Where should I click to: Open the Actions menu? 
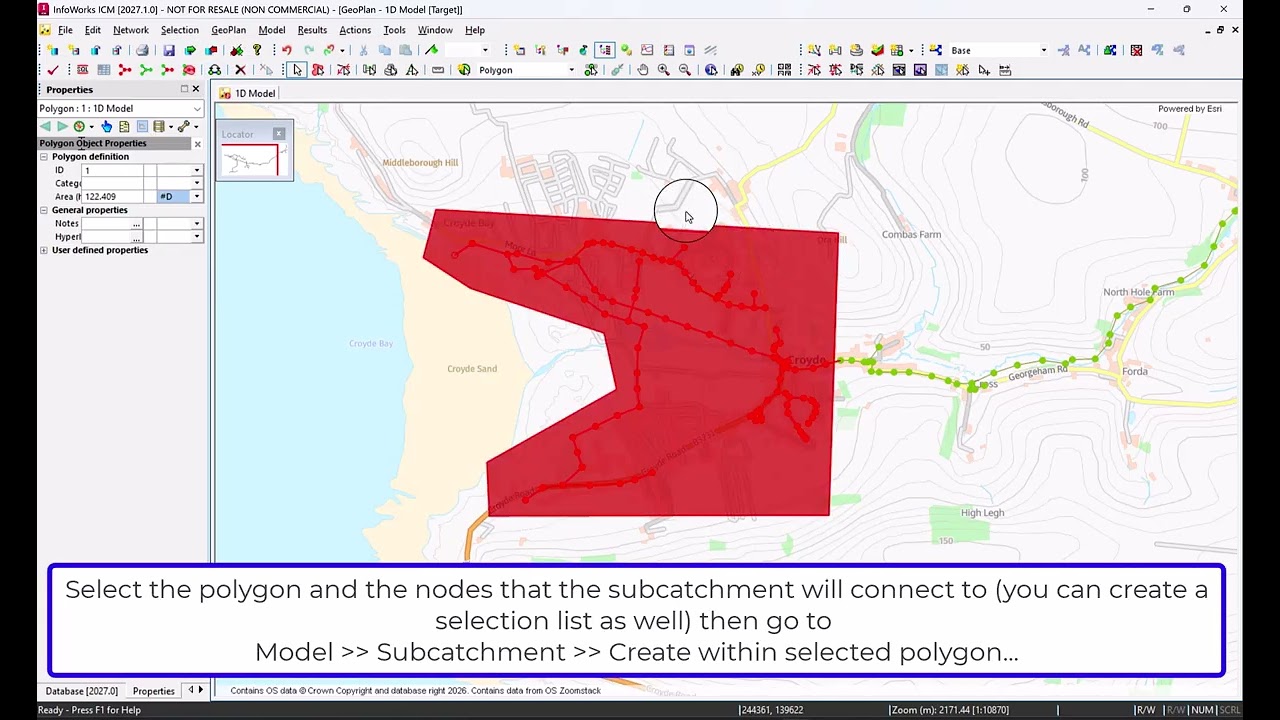click(x=355, y=30)
